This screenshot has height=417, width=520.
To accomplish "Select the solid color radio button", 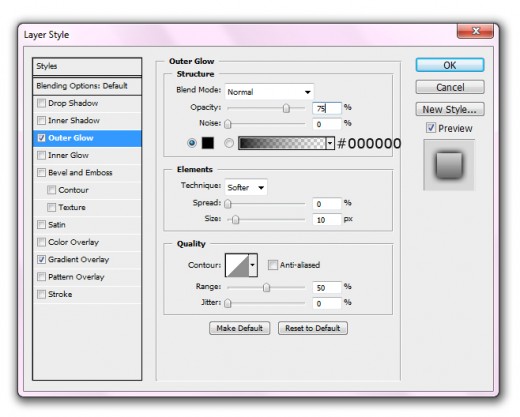I will tap(192, 143).
